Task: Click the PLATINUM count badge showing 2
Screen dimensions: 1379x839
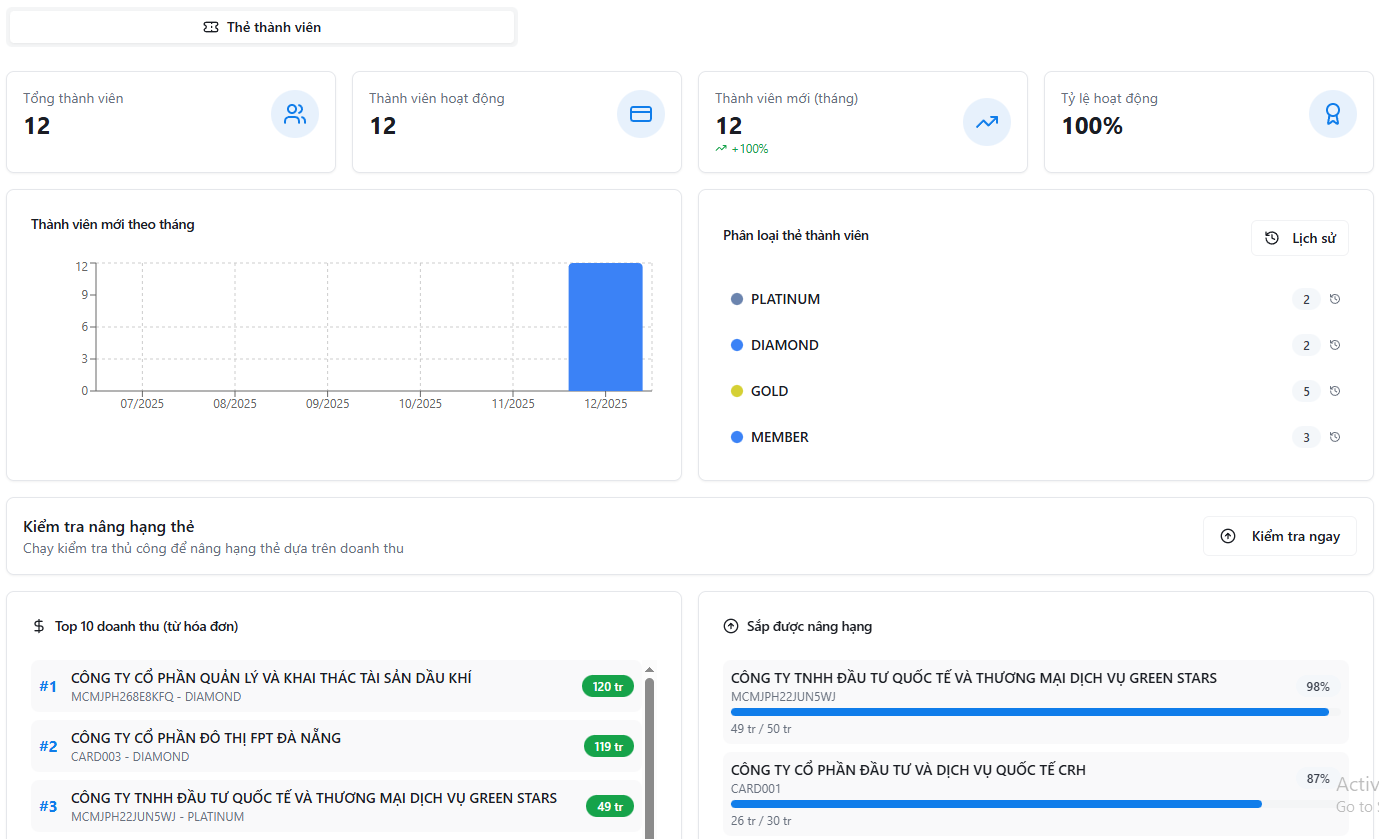Action: point(1306,299)
